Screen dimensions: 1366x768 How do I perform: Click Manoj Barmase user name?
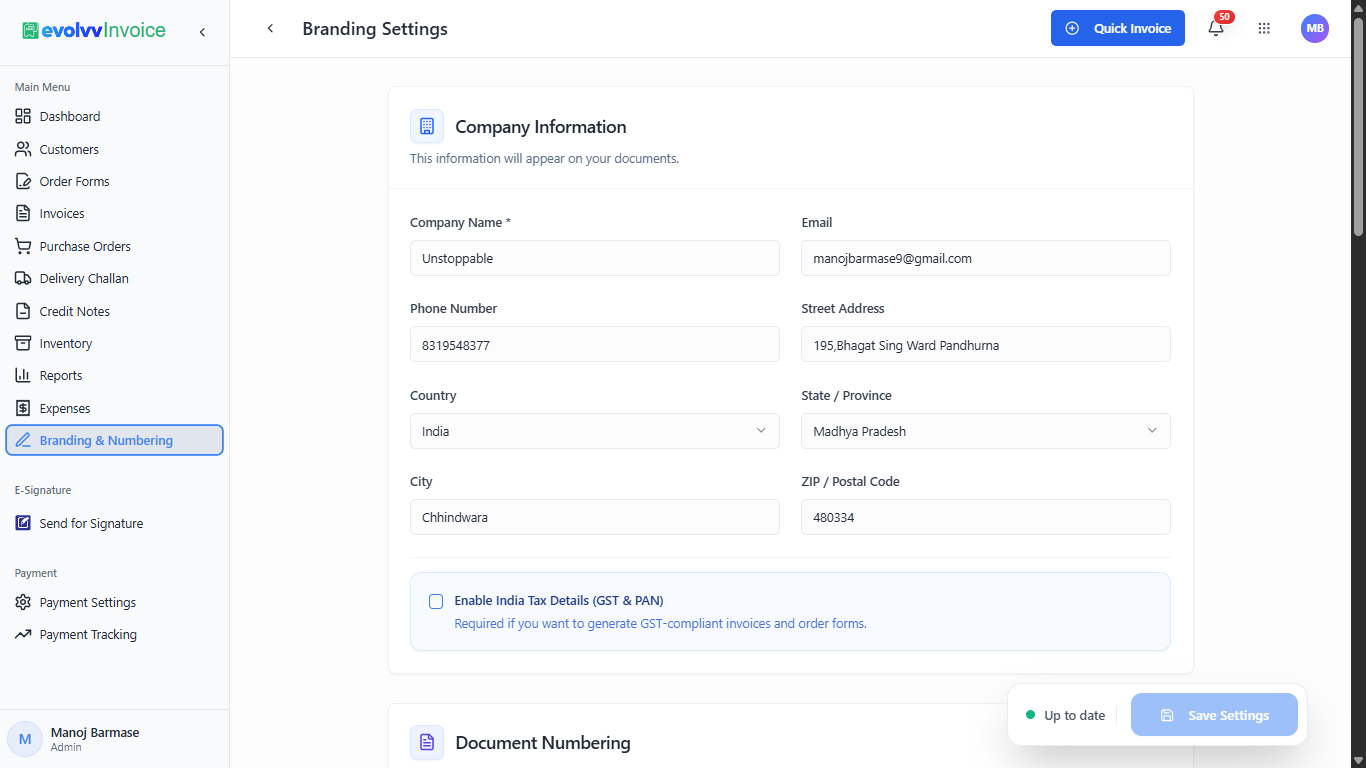click(95, 732)
